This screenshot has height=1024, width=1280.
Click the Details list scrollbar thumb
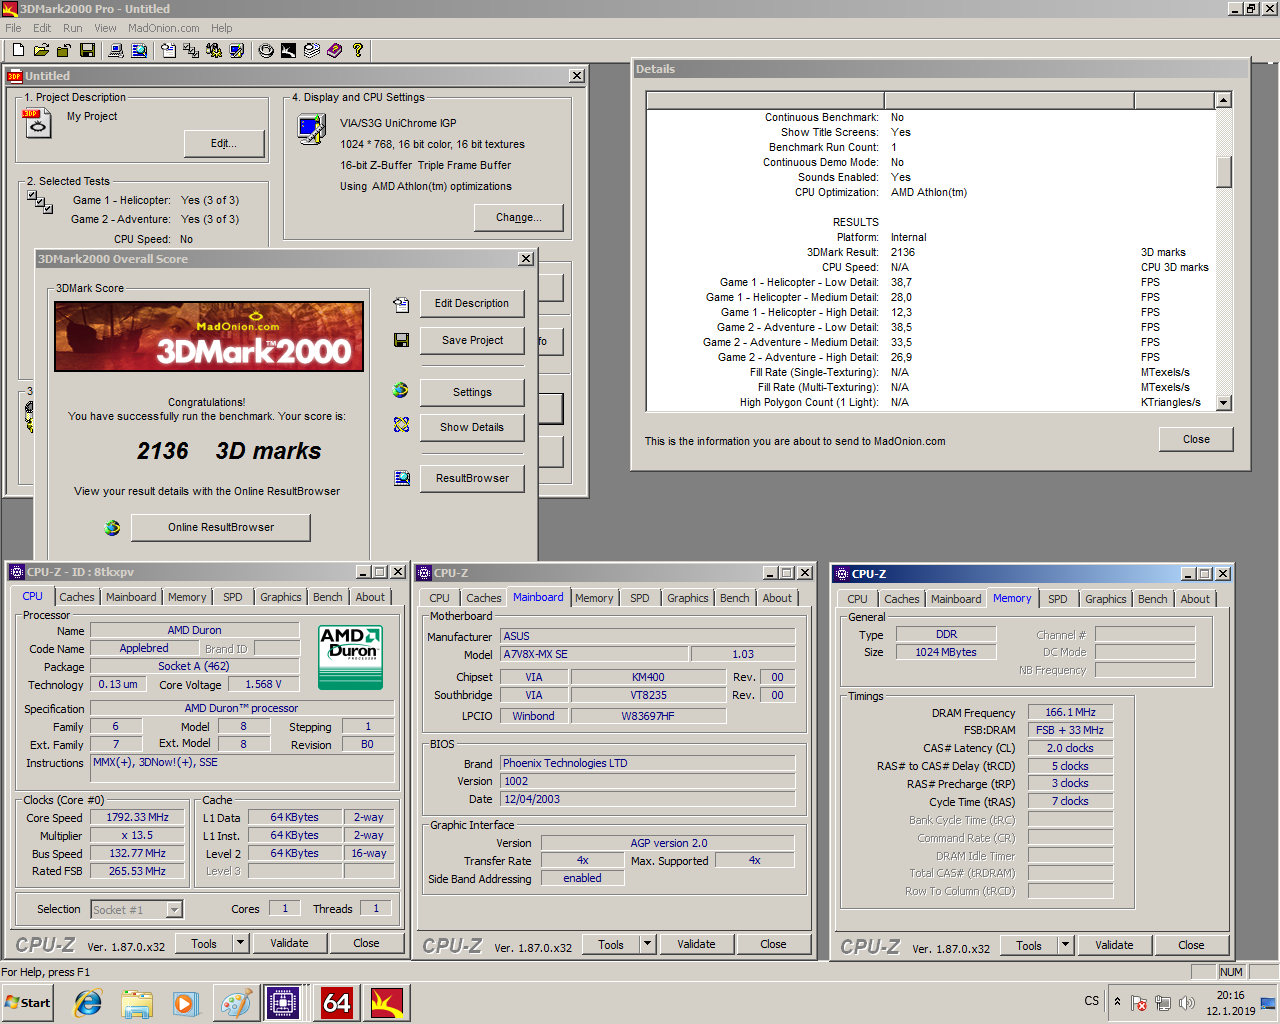(1223, 172)
